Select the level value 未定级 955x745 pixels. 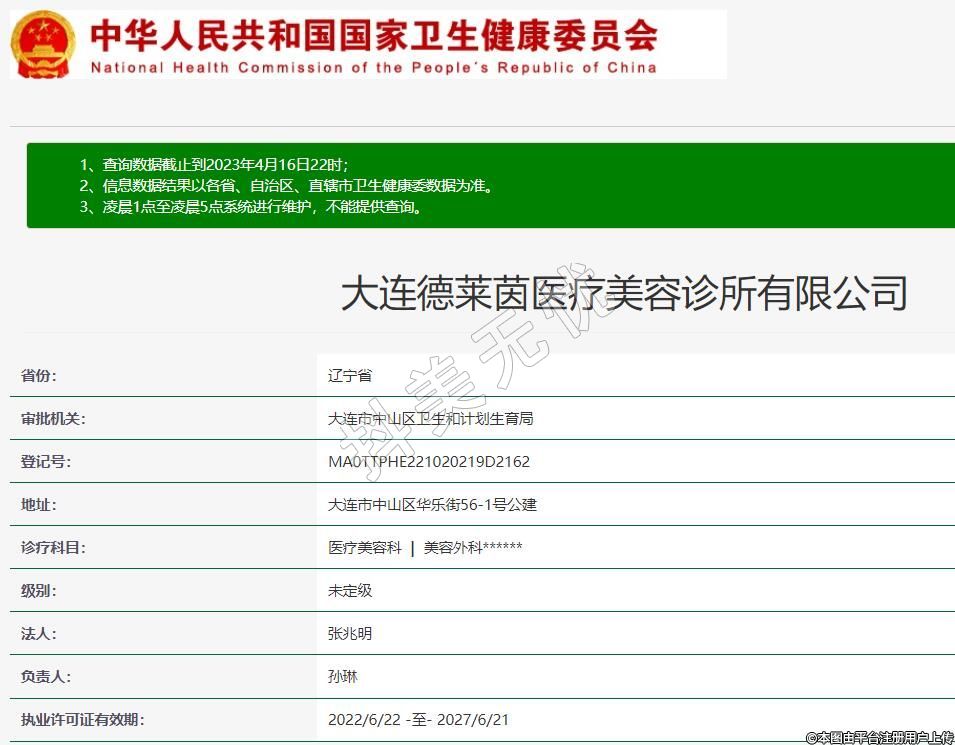pos(350,591)
